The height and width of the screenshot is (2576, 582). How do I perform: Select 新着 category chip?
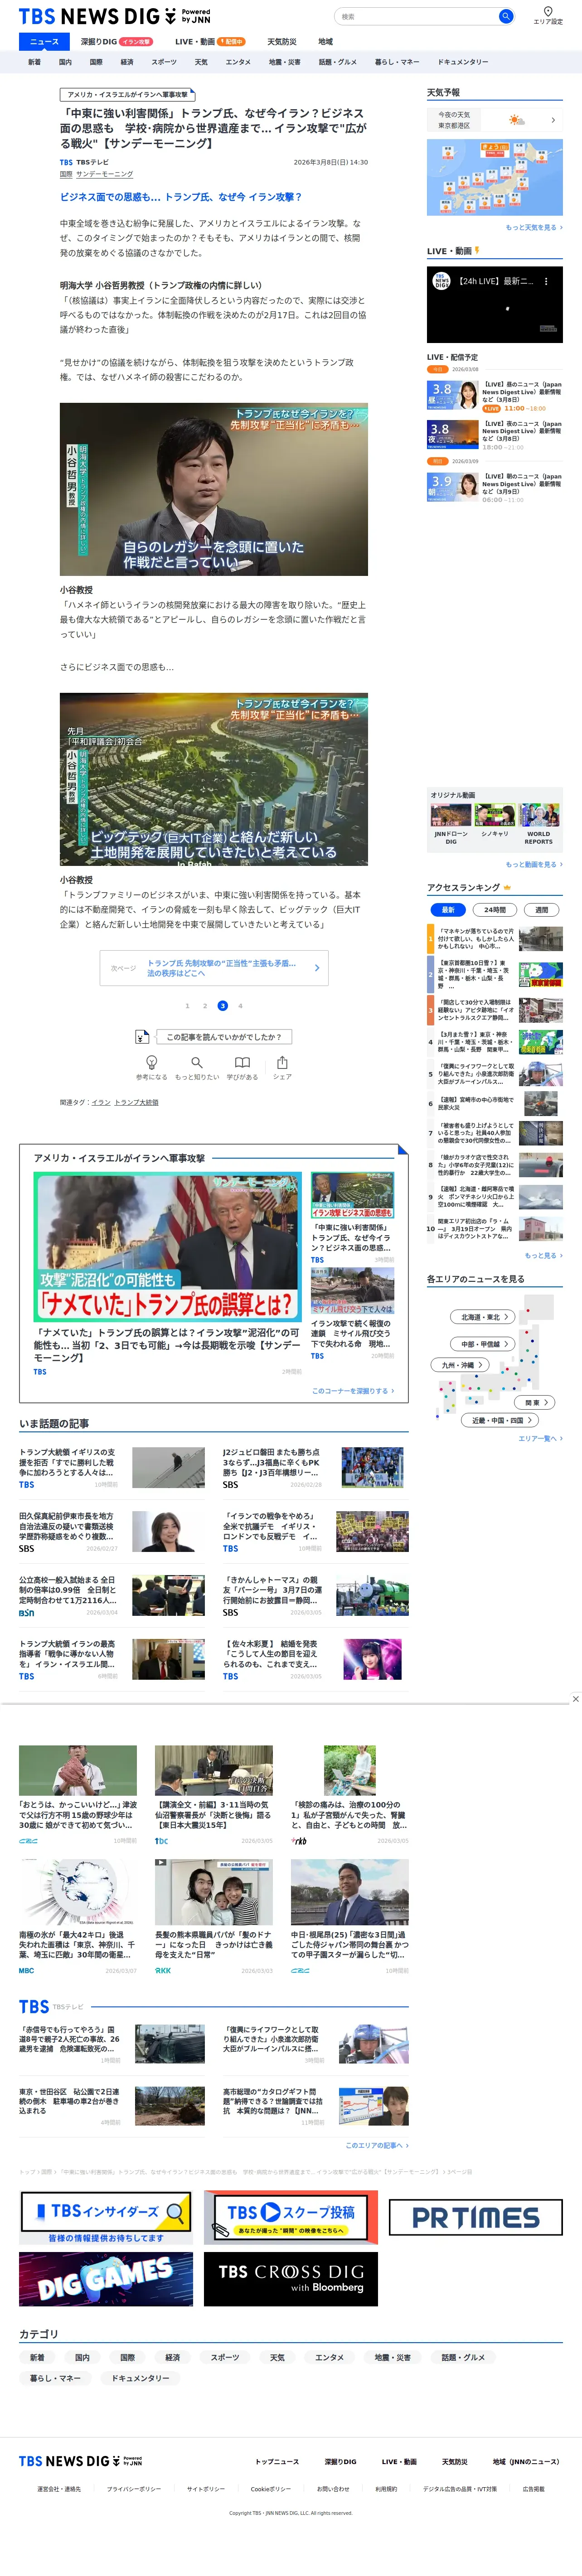(37, 2358)
